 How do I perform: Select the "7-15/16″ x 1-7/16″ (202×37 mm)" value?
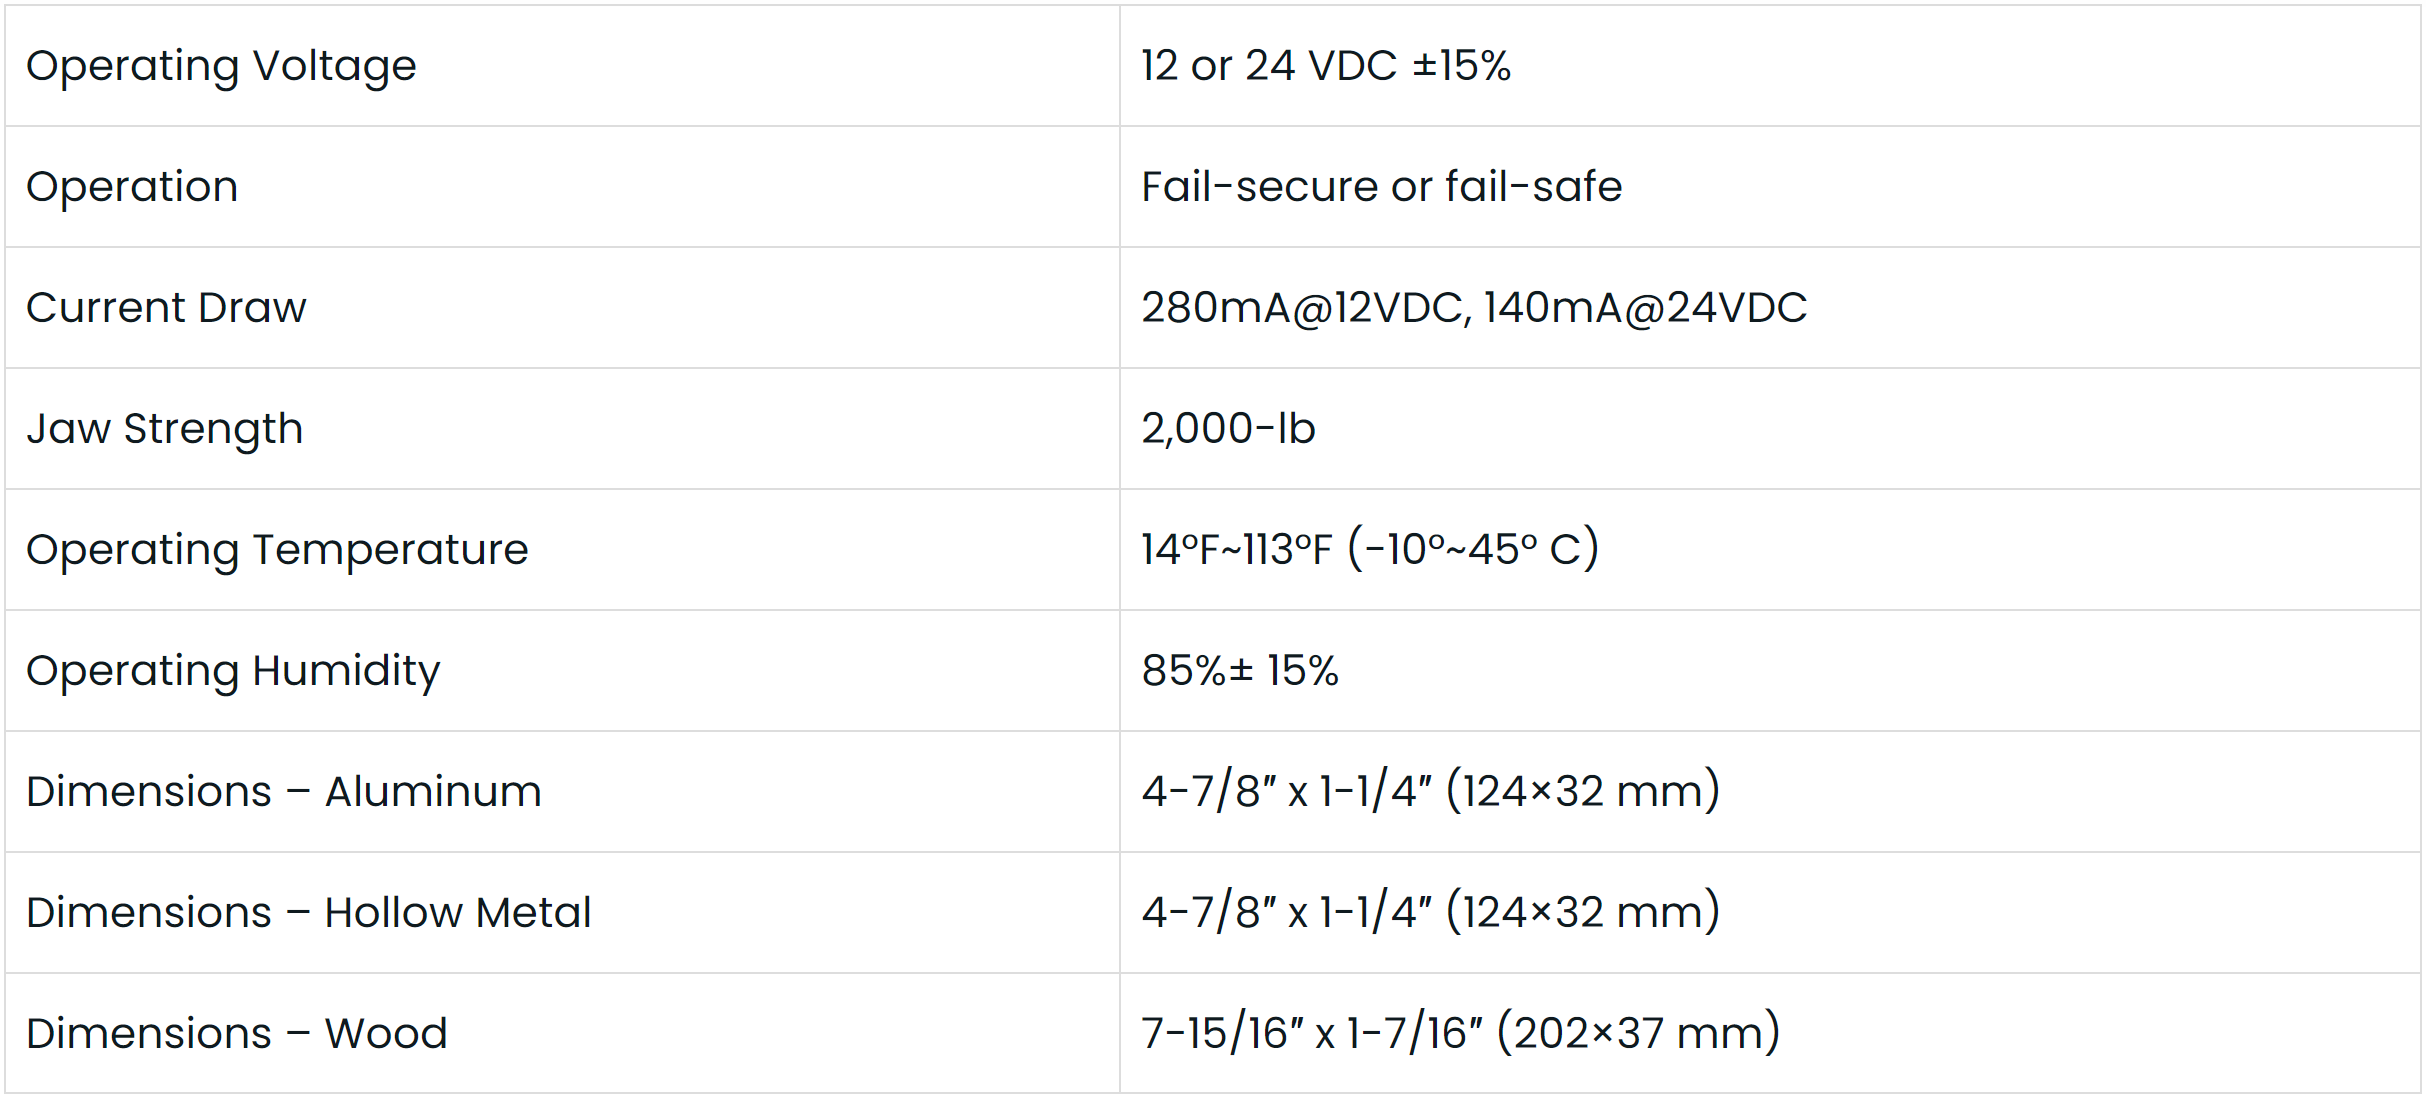click(x=1460, y=1034)
